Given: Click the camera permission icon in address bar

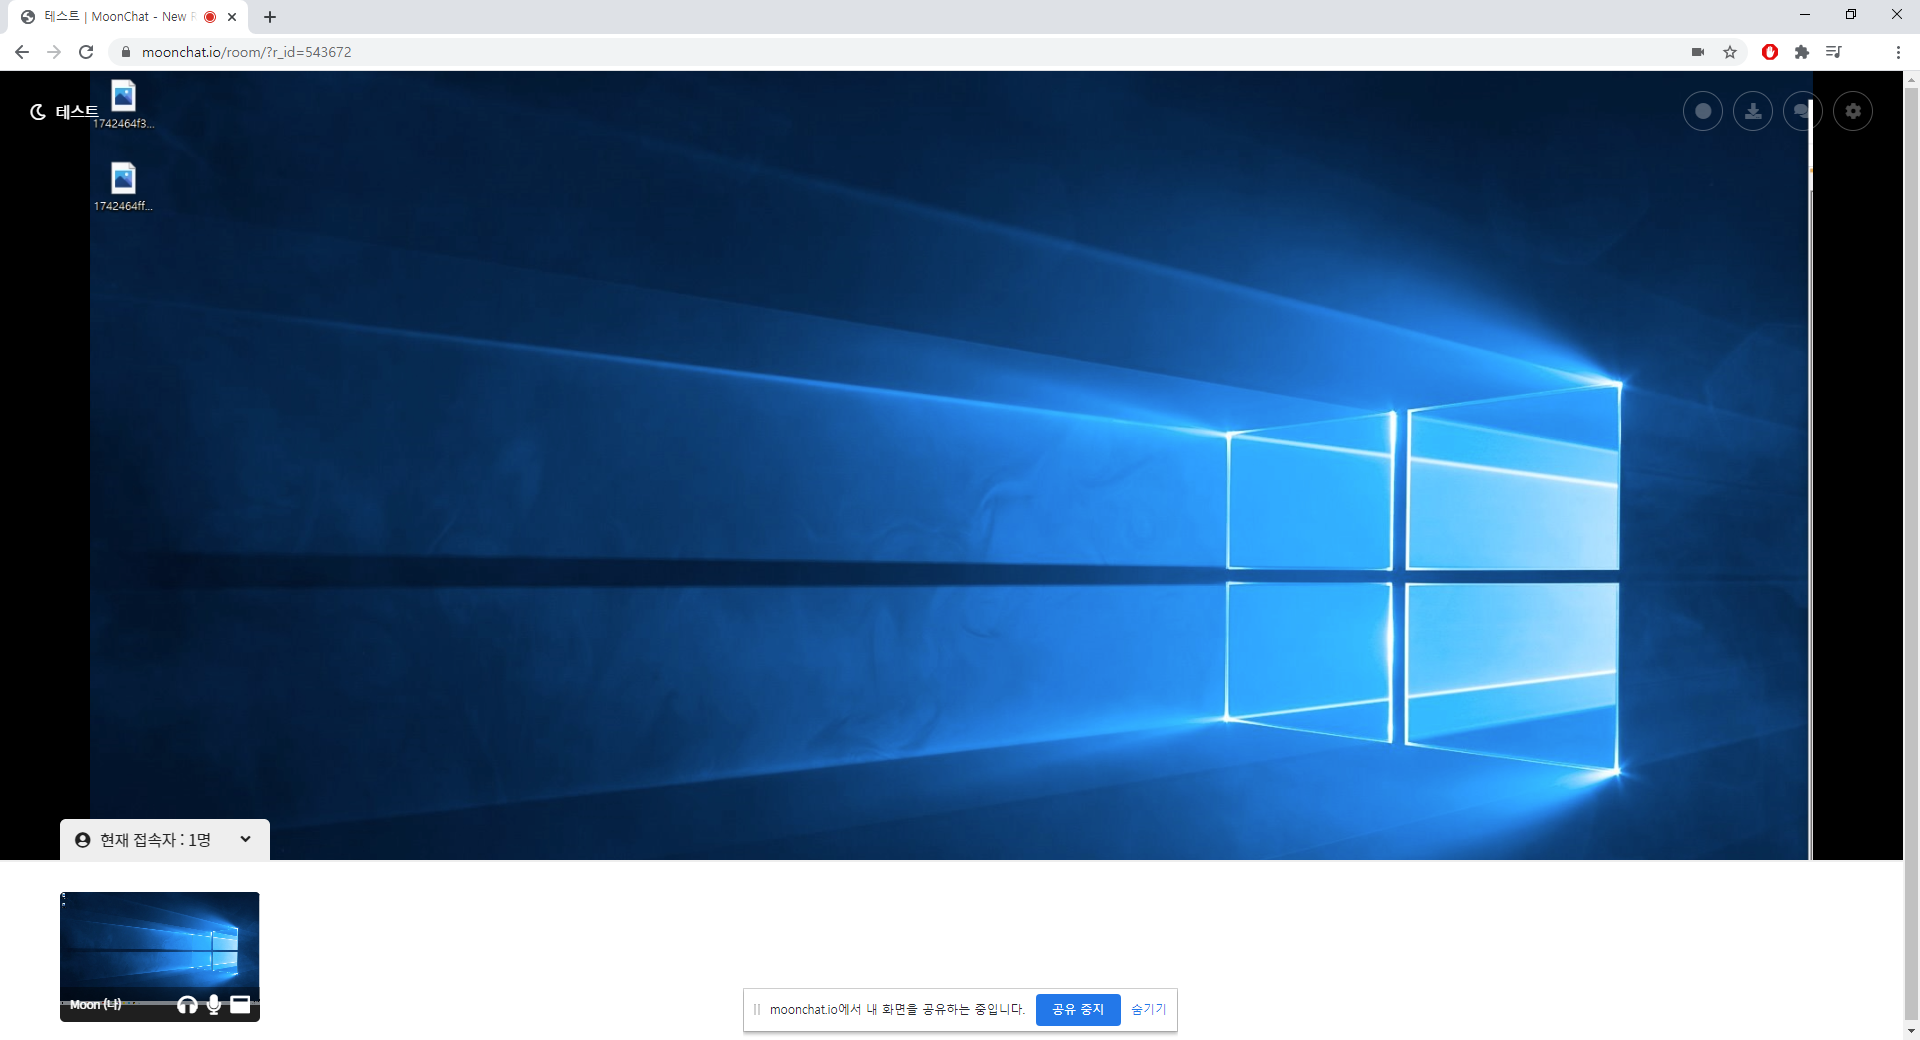Looking at the screenshot, I should pos(1698,52).
